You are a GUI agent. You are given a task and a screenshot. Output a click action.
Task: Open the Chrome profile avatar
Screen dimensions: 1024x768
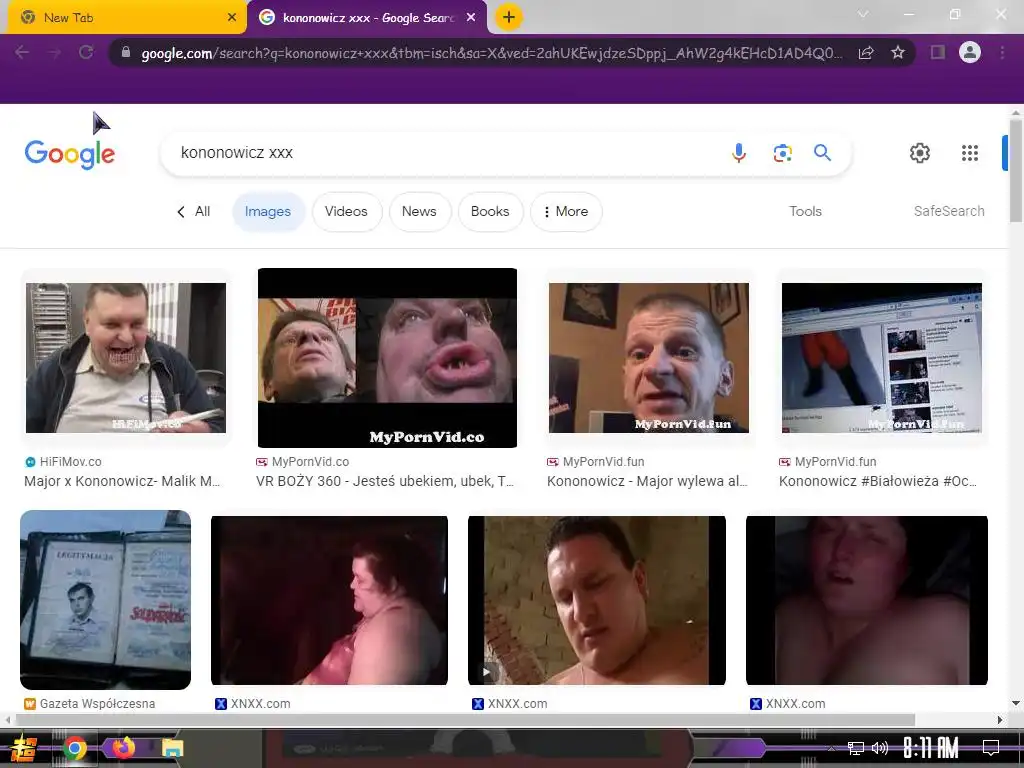[x=970, y=52]
